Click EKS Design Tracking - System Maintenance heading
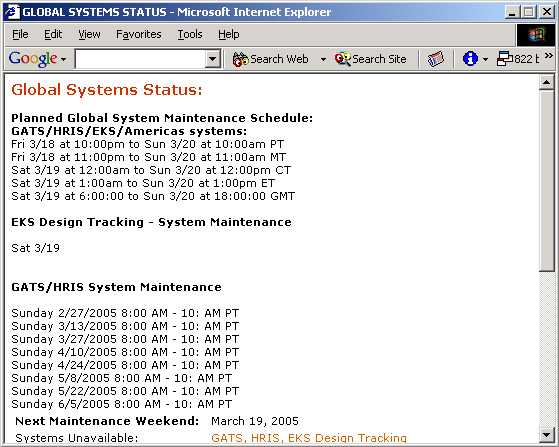 click(x=152, y=222)
